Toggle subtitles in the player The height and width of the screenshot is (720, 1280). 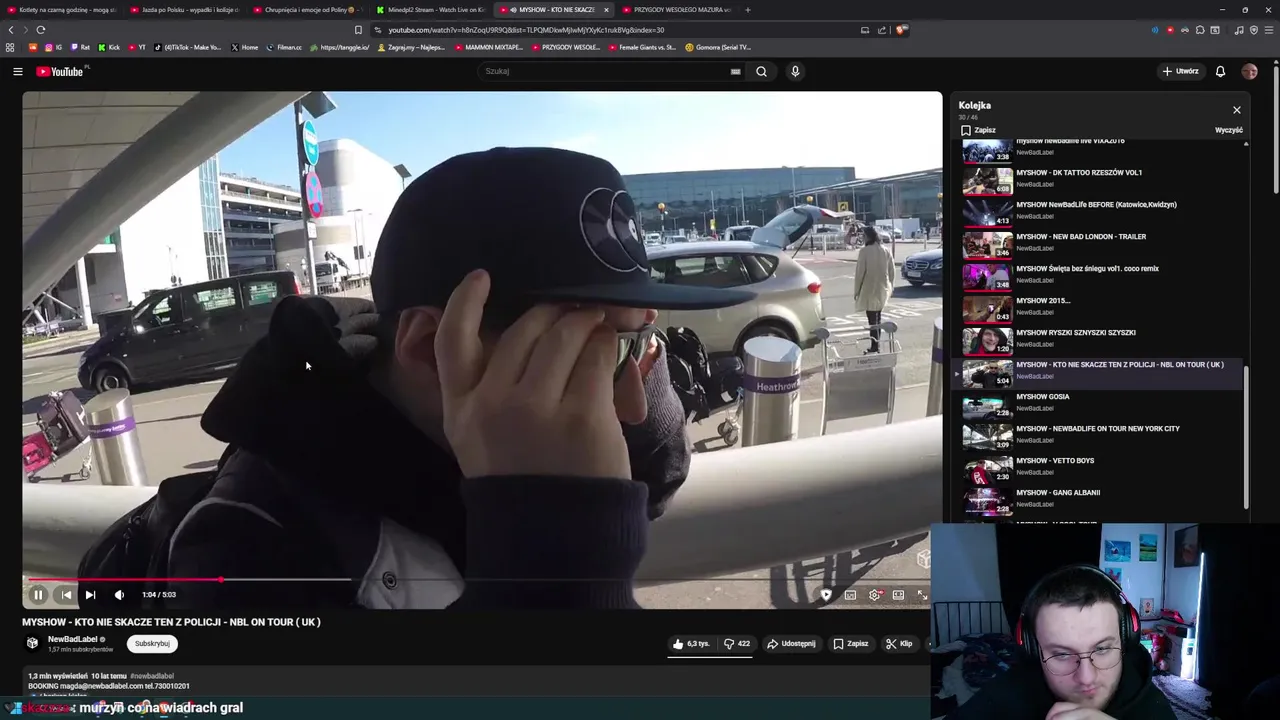(850, 595)
